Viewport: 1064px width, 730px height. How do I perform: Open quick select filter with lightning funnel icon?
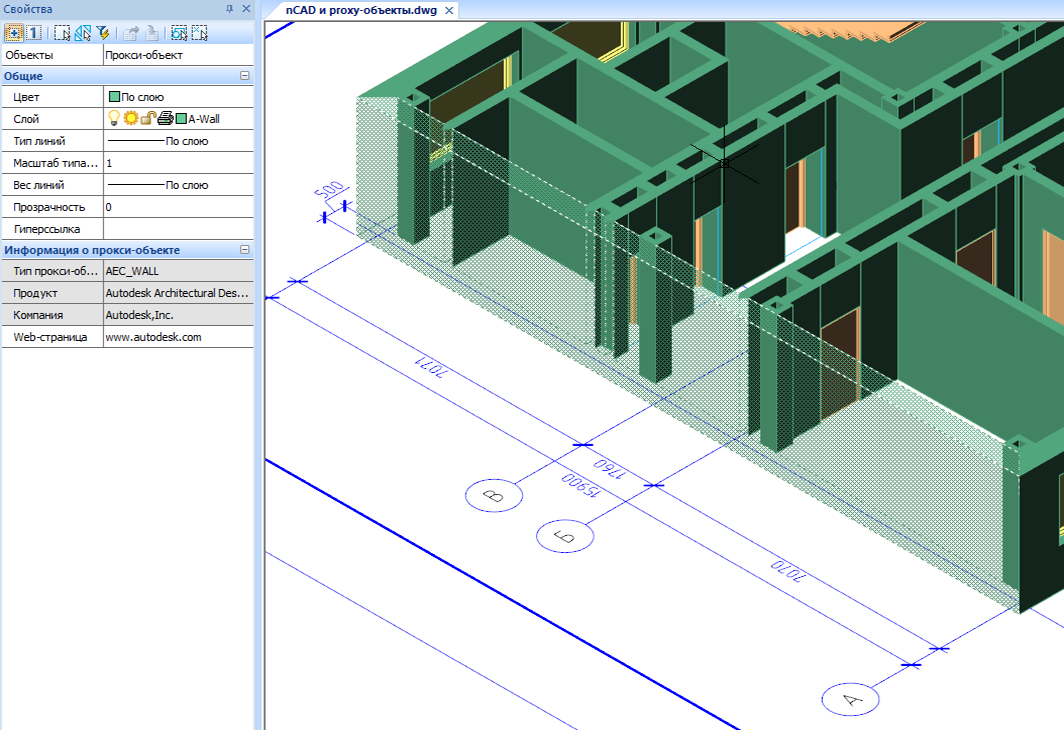click(102, 32)
